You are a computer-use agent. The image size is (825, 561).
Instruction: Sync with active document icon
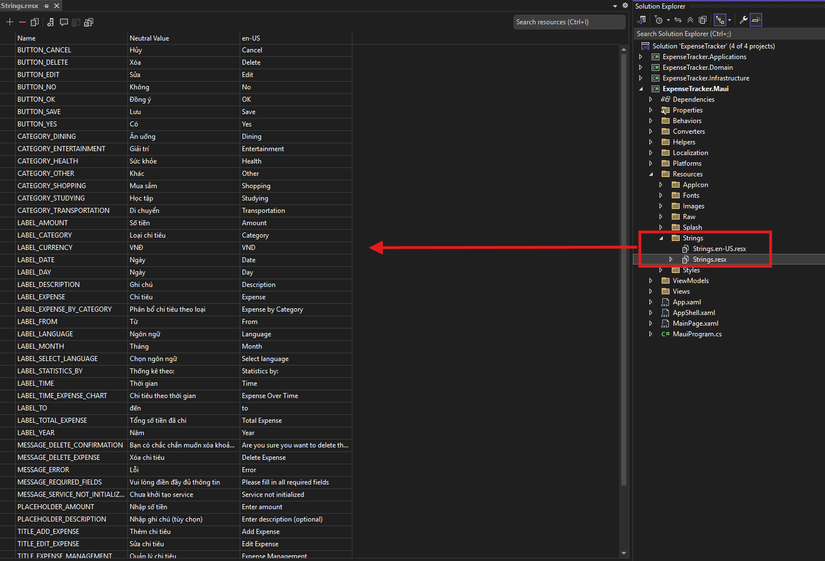coord(678,20)
